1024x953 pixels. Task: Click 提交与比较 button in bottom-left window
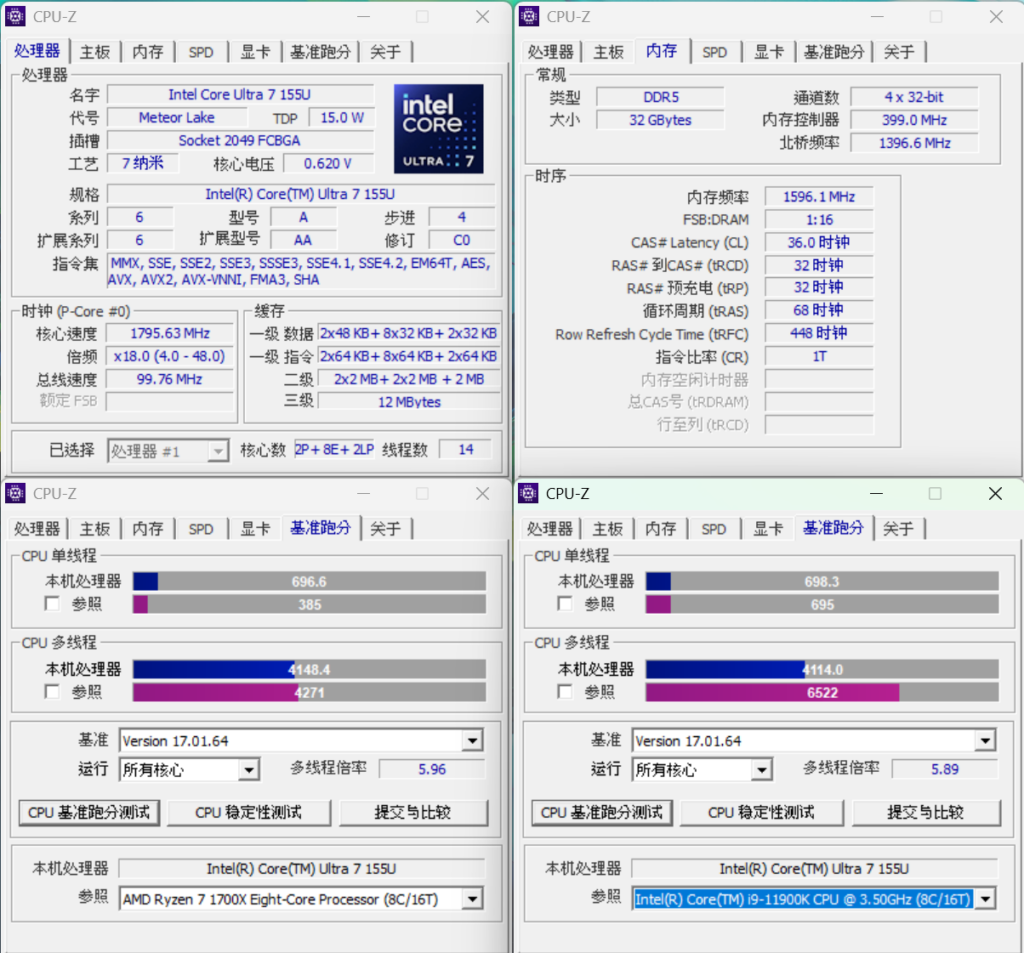point(413,813)
